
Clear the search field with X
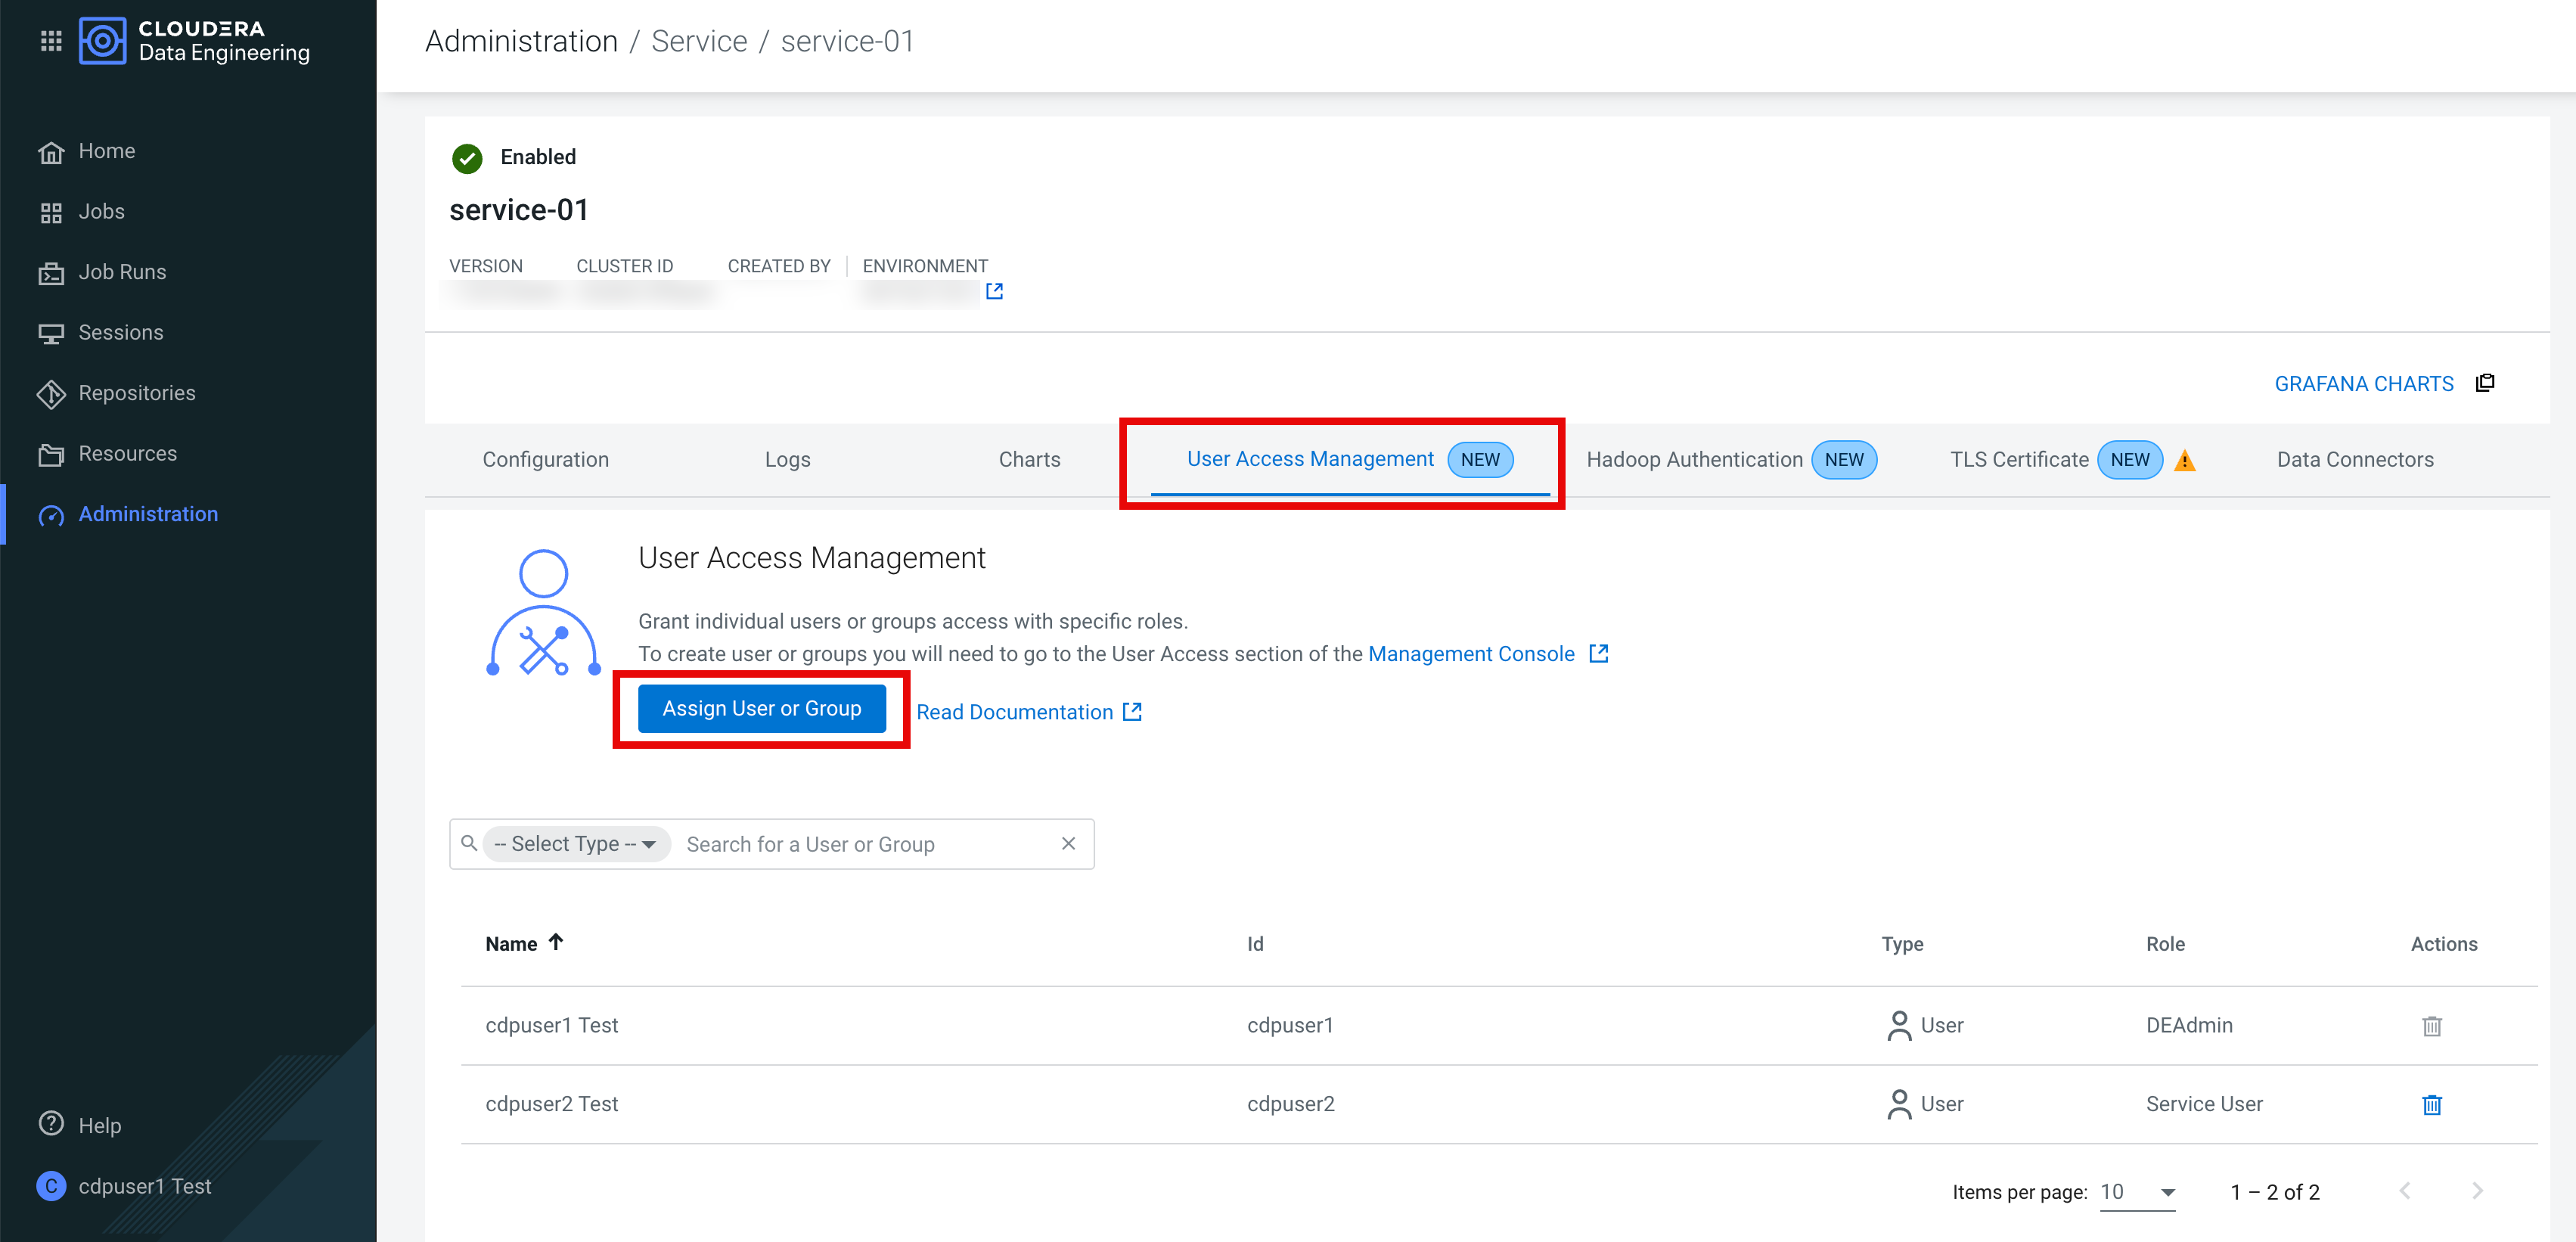1068,843
